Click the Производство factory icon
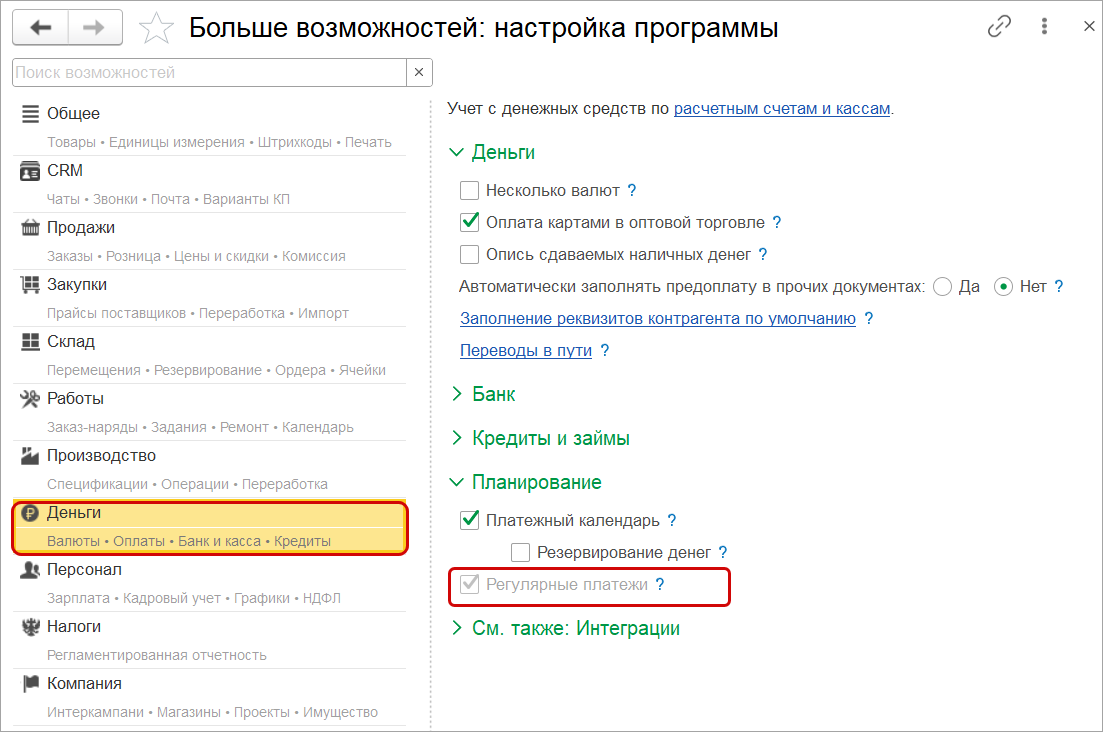This screenshot has width=1103, height=732. point(30,456)
